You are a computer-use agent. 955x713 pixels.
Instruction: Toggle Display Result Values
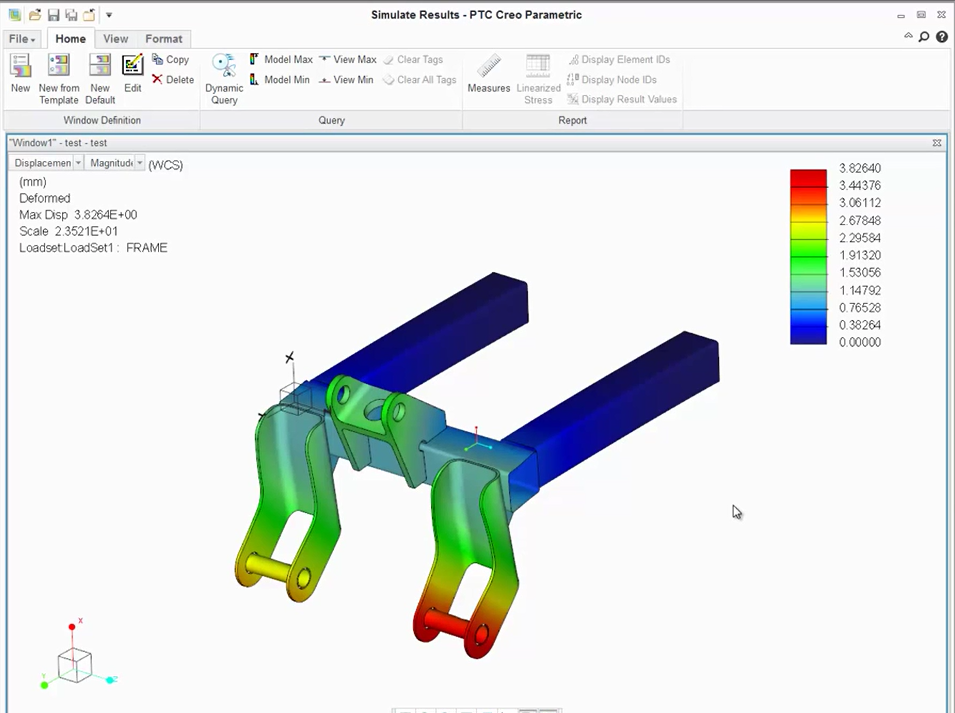click(622, 99)
